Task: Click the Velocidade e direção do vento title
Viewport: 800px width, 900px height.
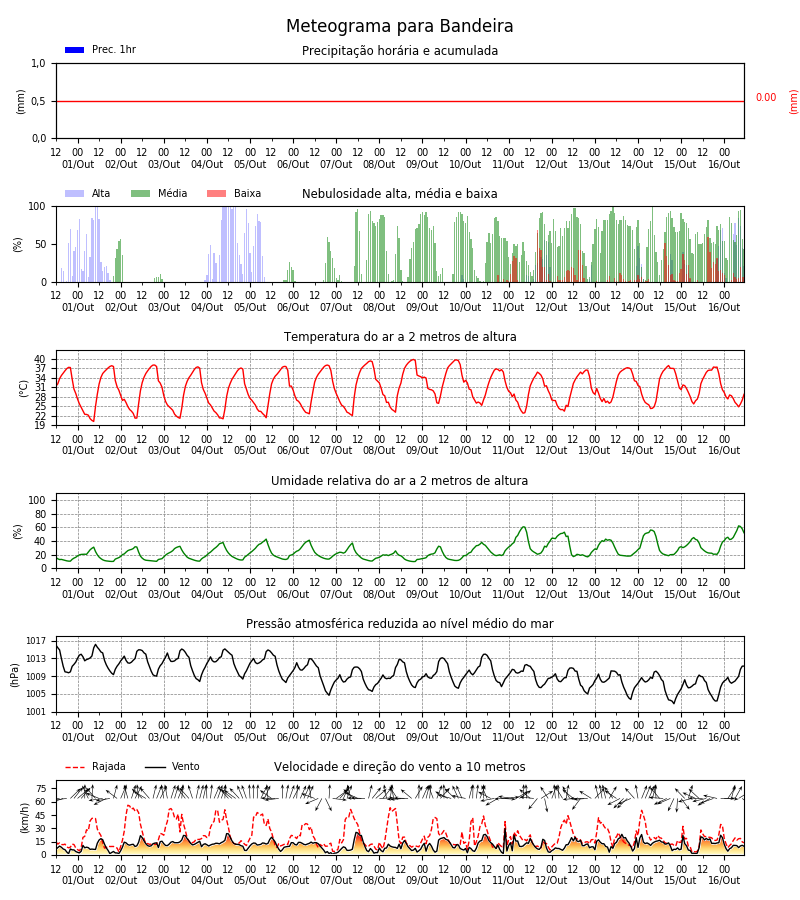Action: [x=399, y=767]
